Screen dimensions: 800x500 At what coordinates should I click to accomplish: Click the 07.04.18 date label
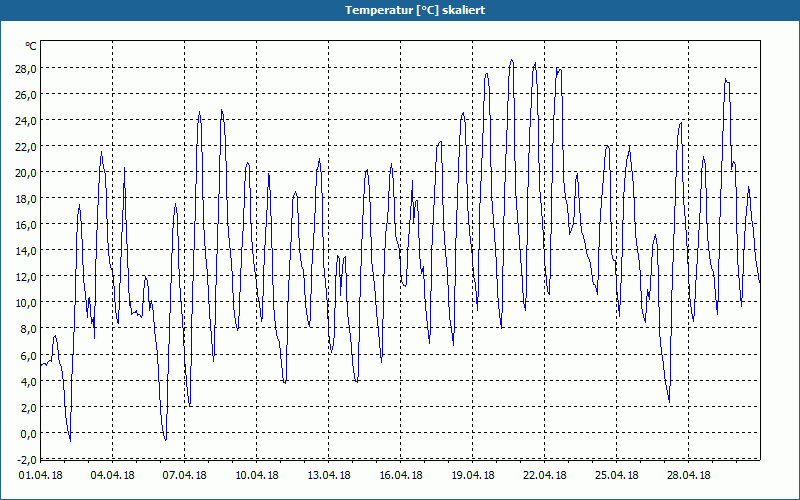point(184,476)
